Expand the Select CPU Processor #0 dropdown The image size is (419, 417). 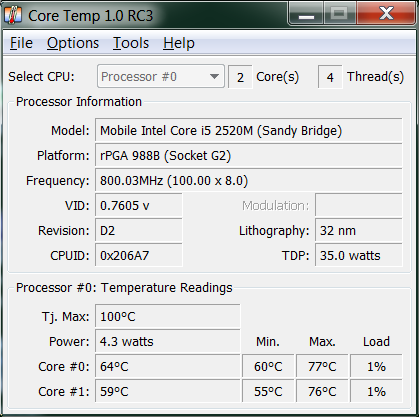point(161,77)
